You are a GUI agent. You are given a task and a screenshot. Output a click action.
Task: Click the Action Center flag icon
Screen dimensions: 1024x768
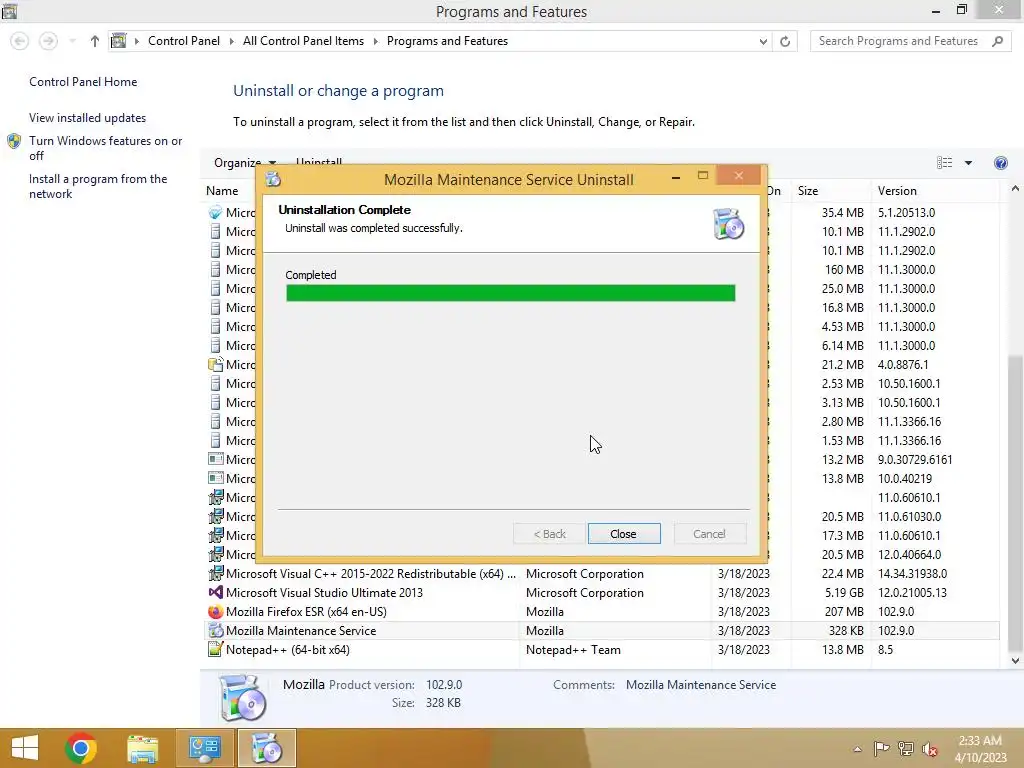(882, 748)
